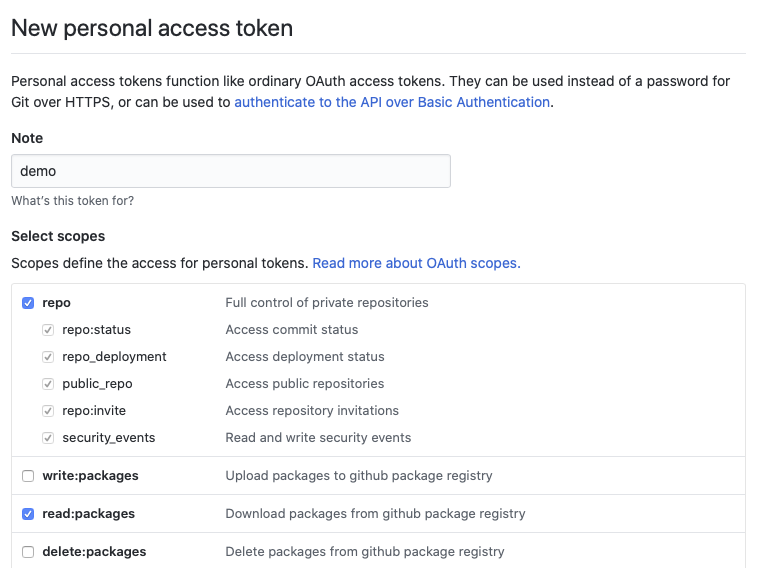The image size is (763, 568).
Task: Open the authenticate to the API link
Action: (x=392, y=102)
